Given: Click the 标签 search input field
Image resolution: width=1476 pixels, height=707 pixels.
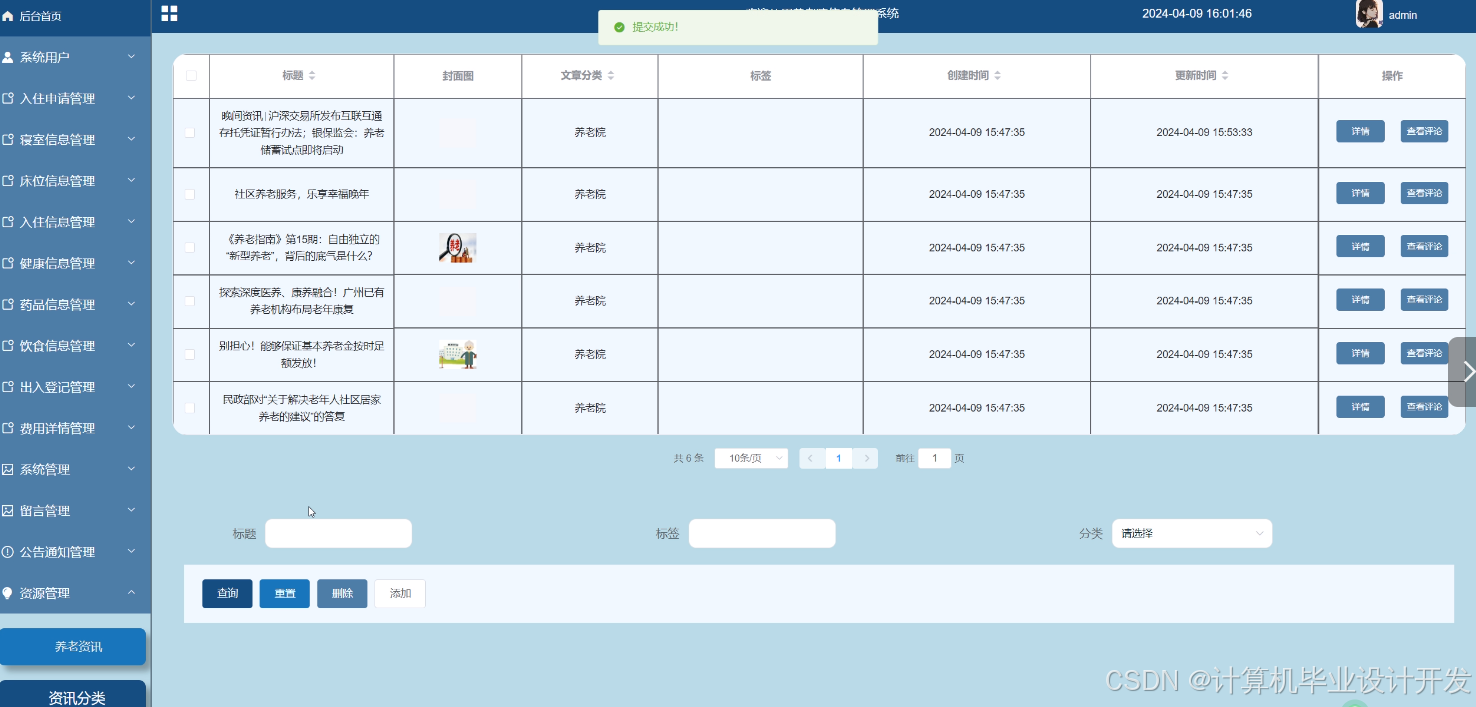Looking at the screenshot, I should click(x=762, y=534).
